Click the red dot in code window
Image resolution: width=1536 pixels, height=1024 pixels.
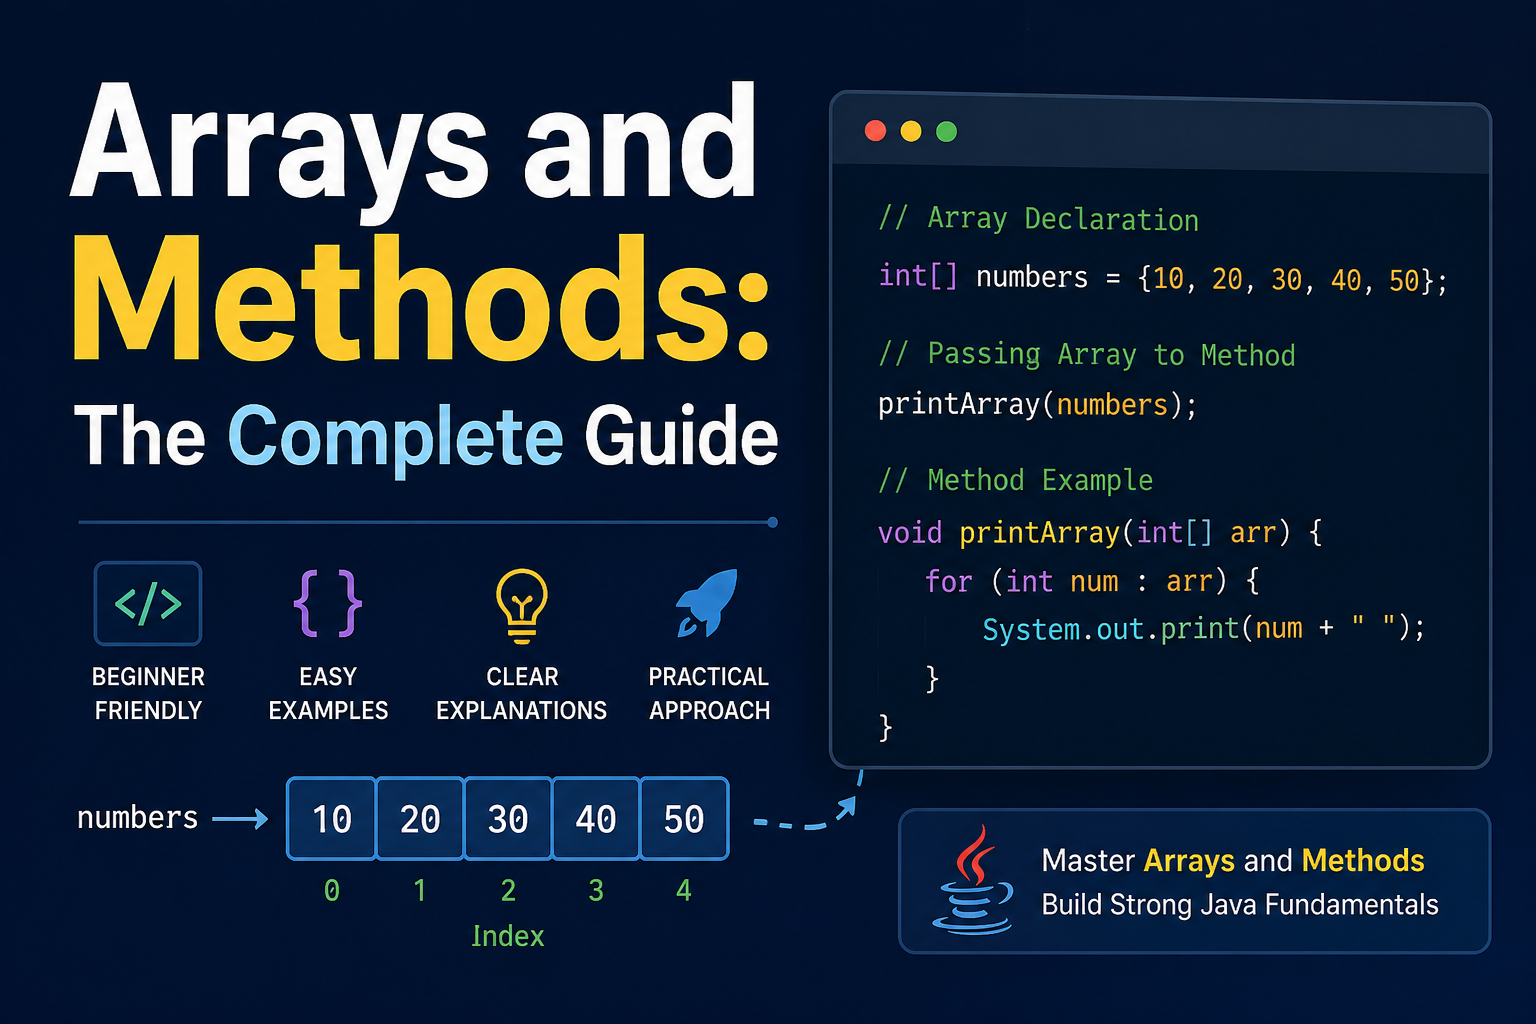pyautogui.click(x=875, y=131)
